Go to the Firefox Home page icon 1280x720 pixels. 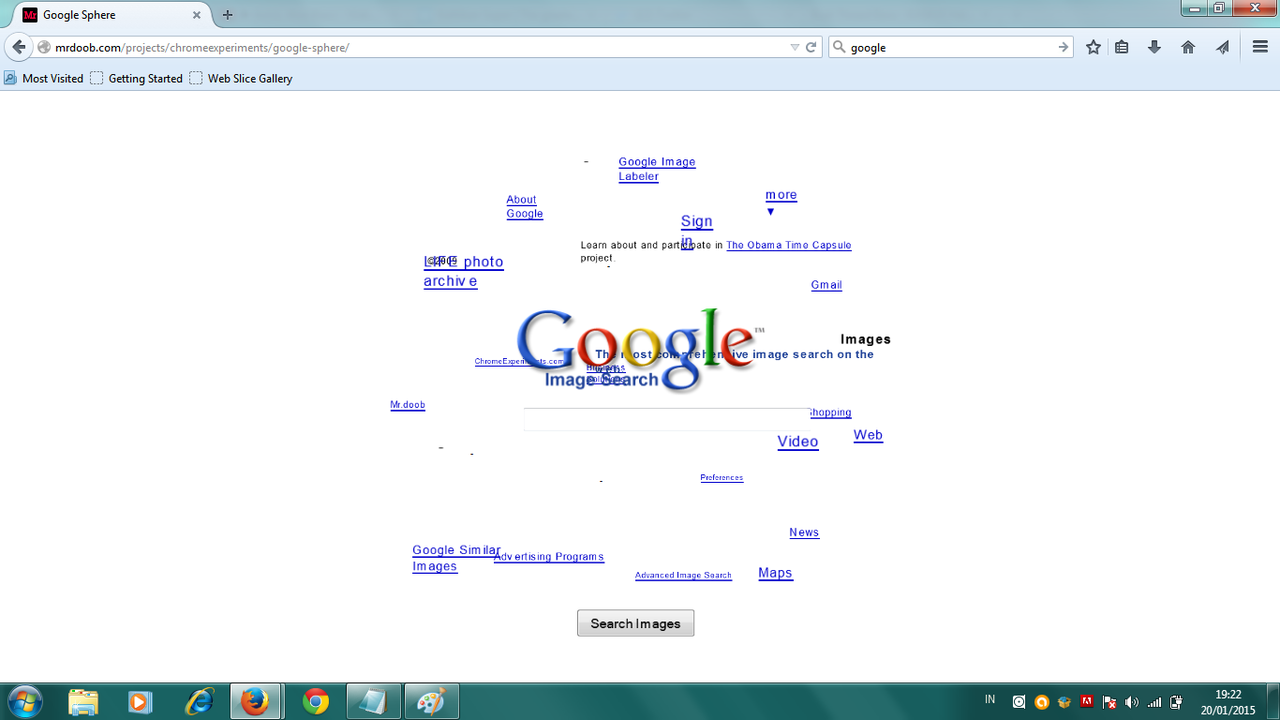click(1188, 47)
